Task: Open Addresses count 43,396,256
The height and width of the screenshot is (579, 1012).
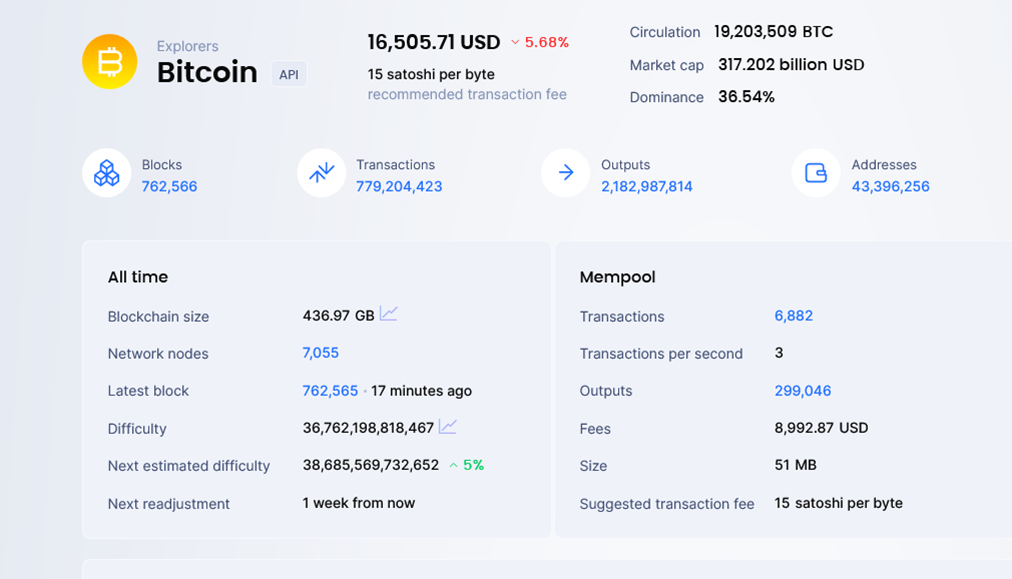Action: (x=891, y=187)
